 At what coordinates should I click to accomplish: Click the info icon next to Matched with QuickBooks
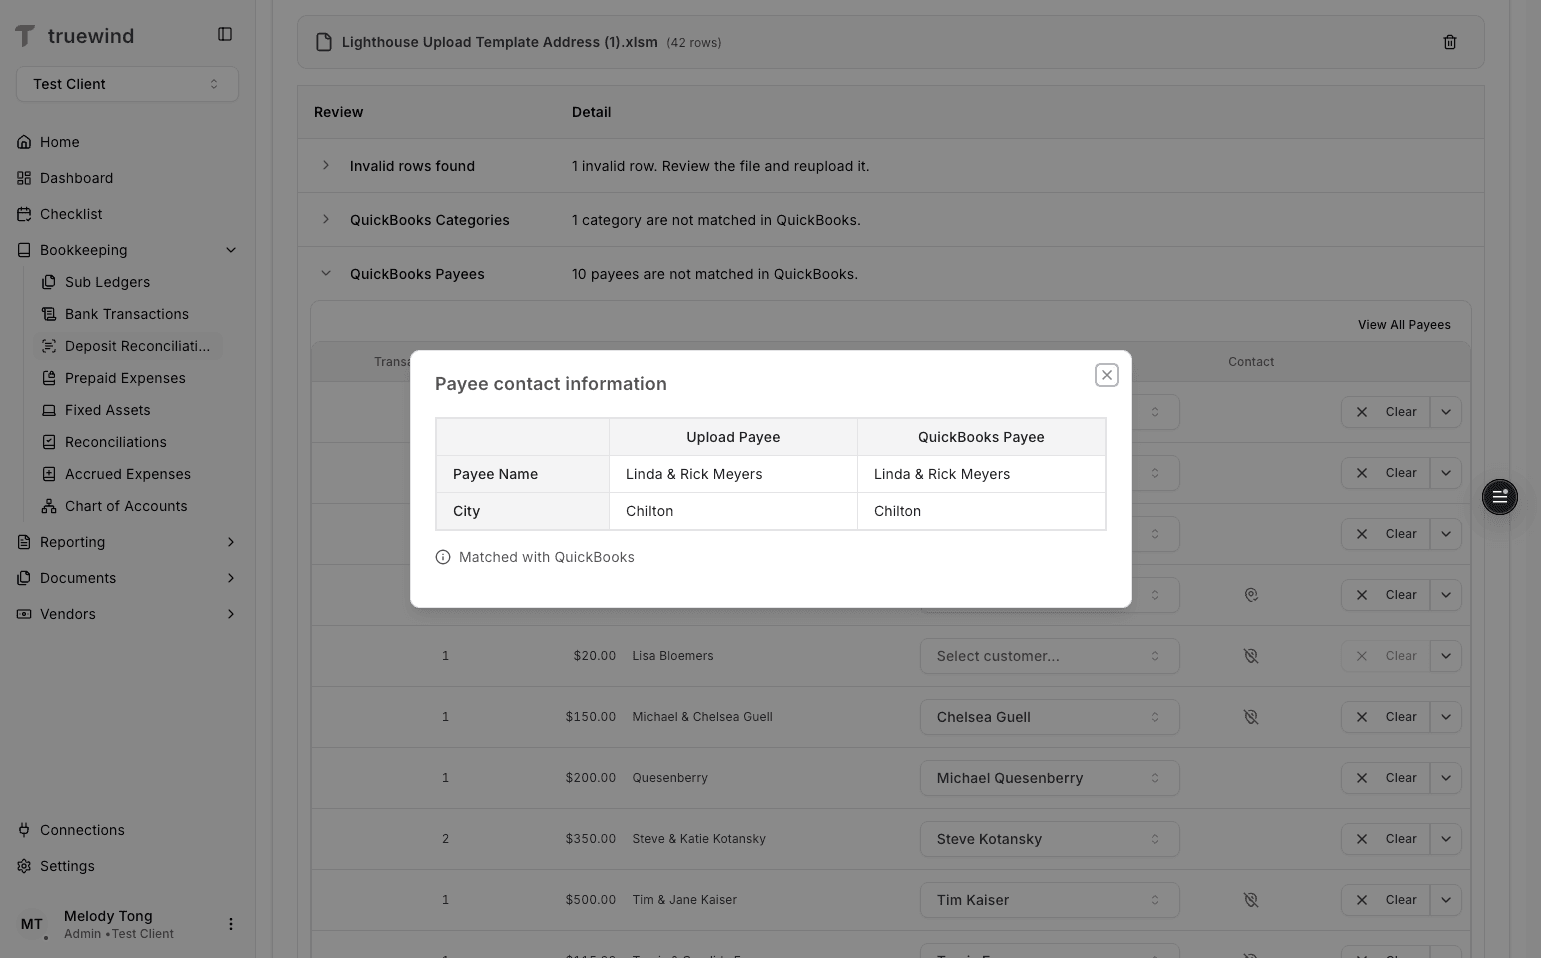443,557
